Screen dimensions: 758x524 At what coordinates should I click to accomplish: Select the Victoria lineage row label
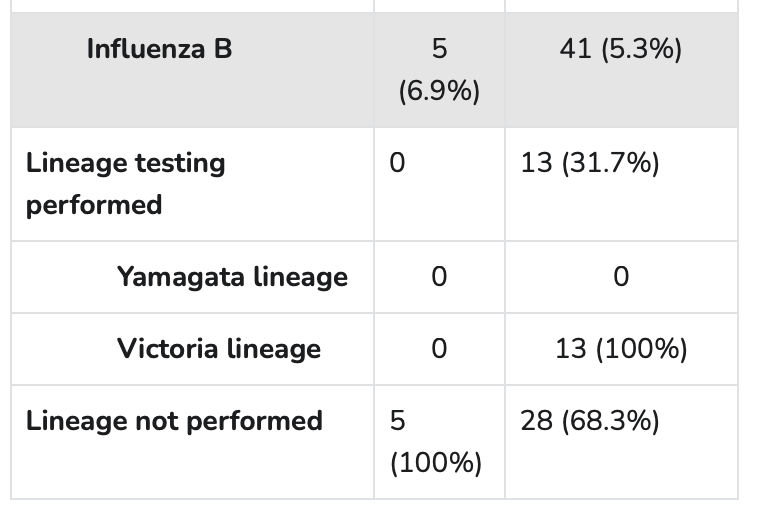[x=219, y=348]
